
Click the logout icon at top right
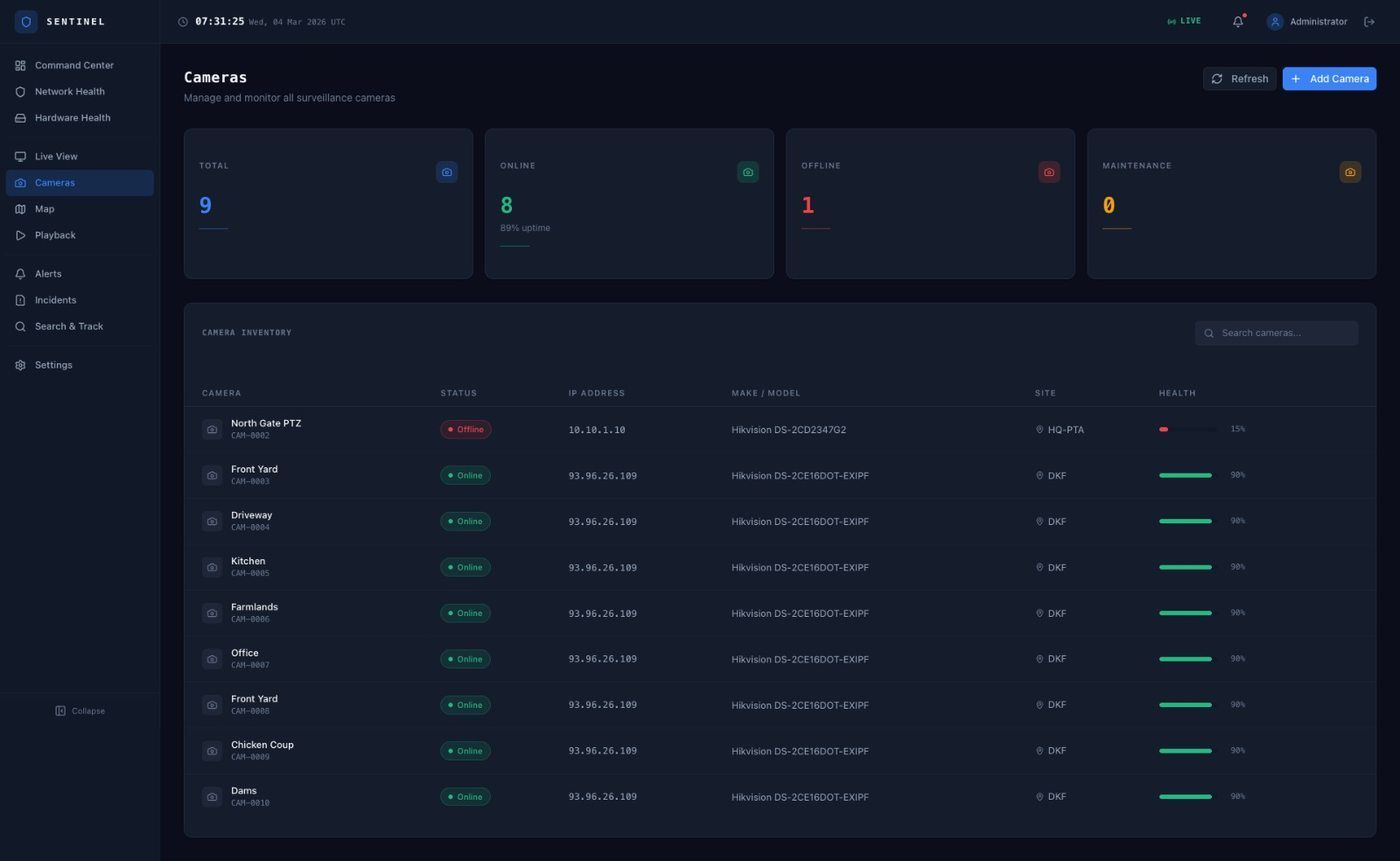(x=1369, y=21)
